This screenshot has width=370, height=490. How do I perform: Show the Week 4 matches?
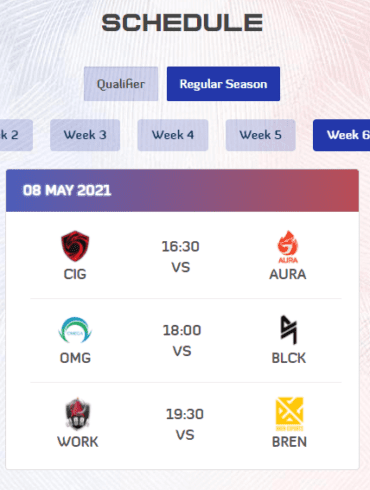click(x=173, y=135)
